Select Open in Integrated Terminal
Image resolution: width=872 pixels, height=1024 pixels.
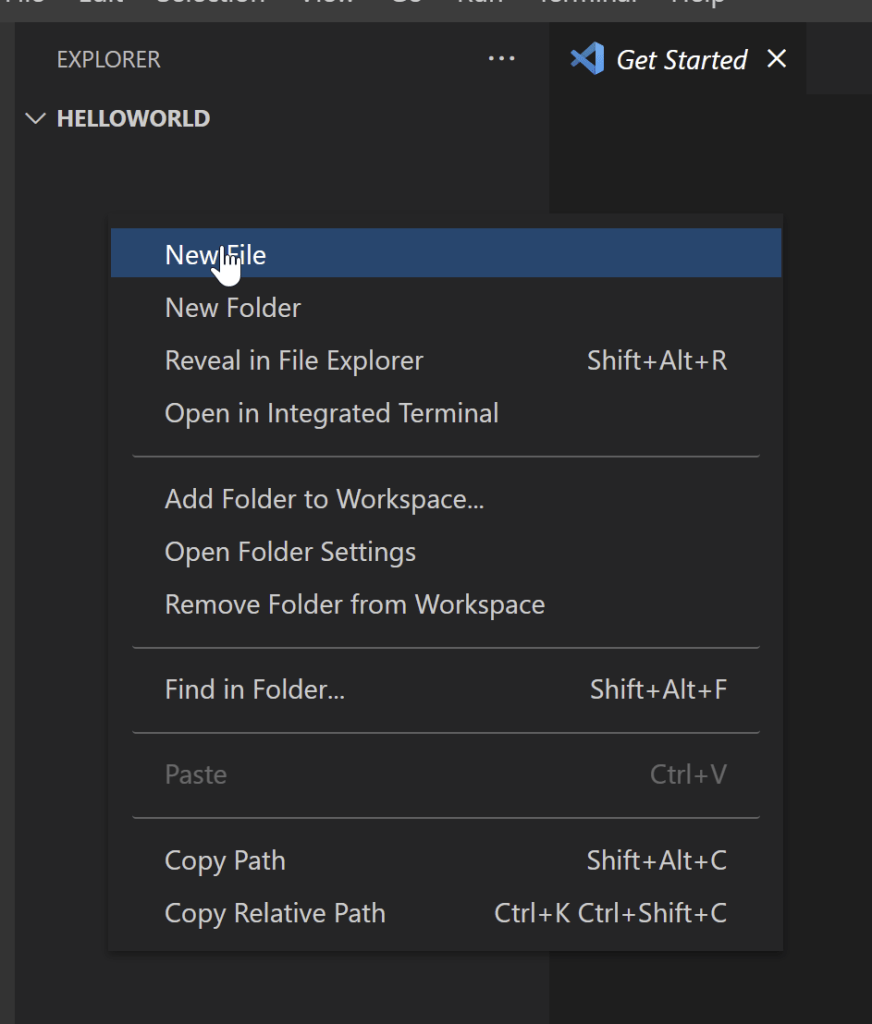331,414
